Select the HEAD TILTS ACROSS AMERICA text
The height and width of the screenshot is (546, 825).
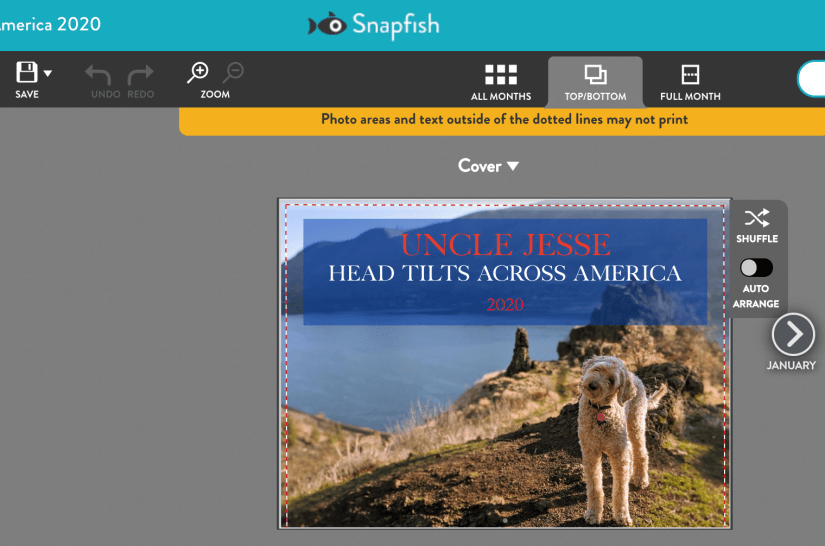coord(505,274)
